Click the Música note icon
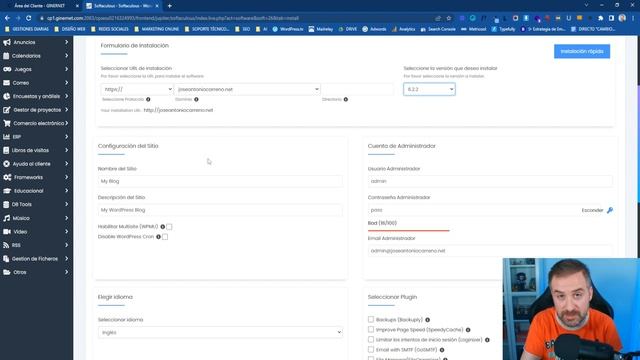 [x=7, y=218]
